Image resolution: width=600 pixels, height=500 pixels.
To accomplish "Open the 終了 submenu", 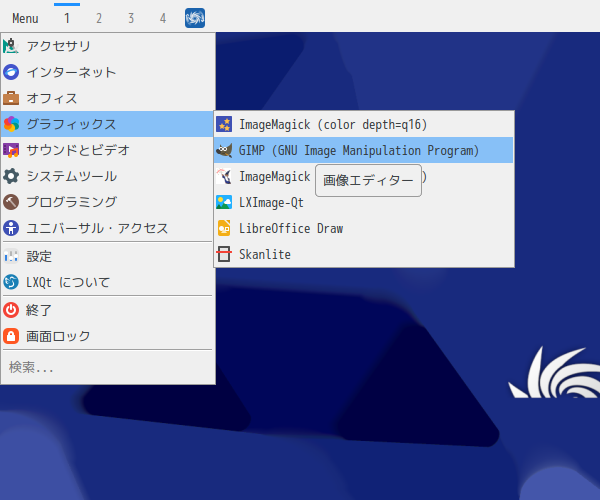I will coord(107,310).
